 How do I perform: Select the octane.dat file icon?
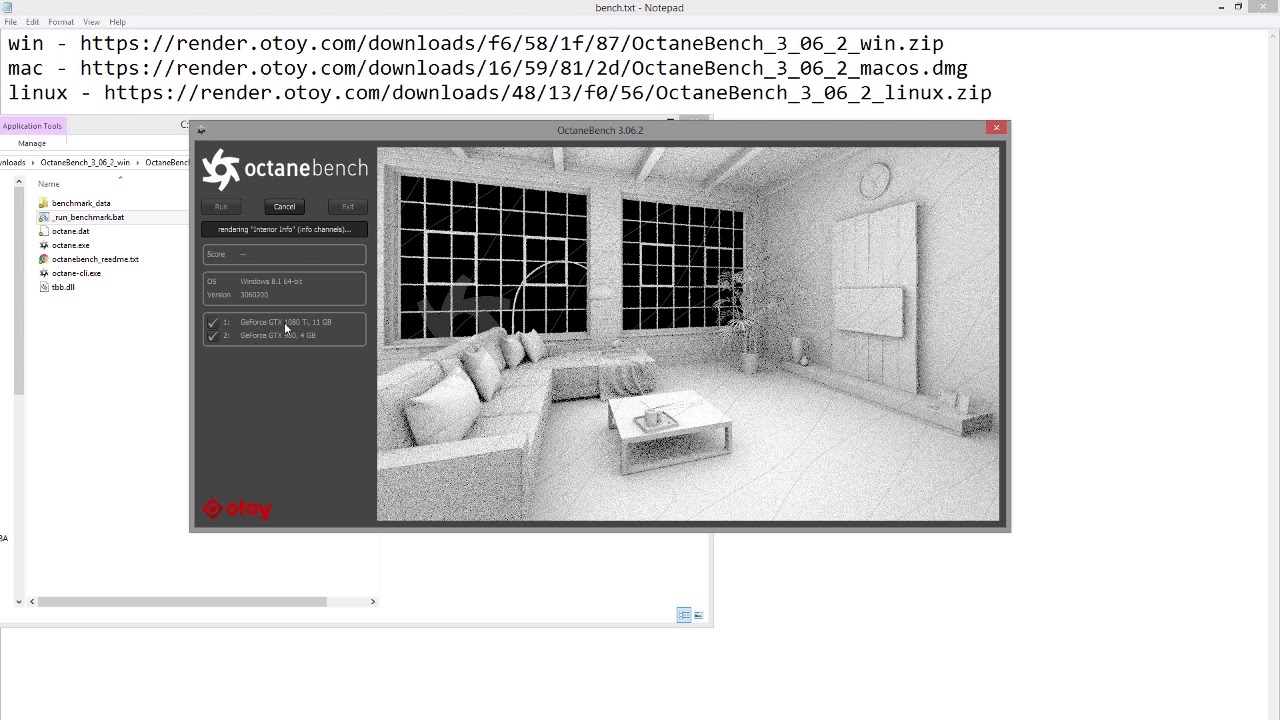click(x=43, y=231)
